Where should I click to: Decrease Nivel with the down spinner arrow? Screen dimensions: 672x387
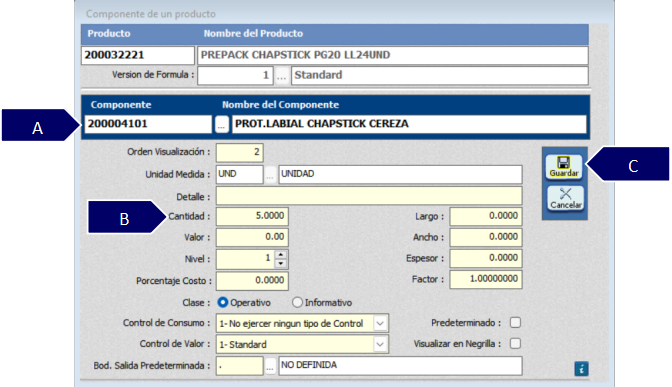coord(280,263)
